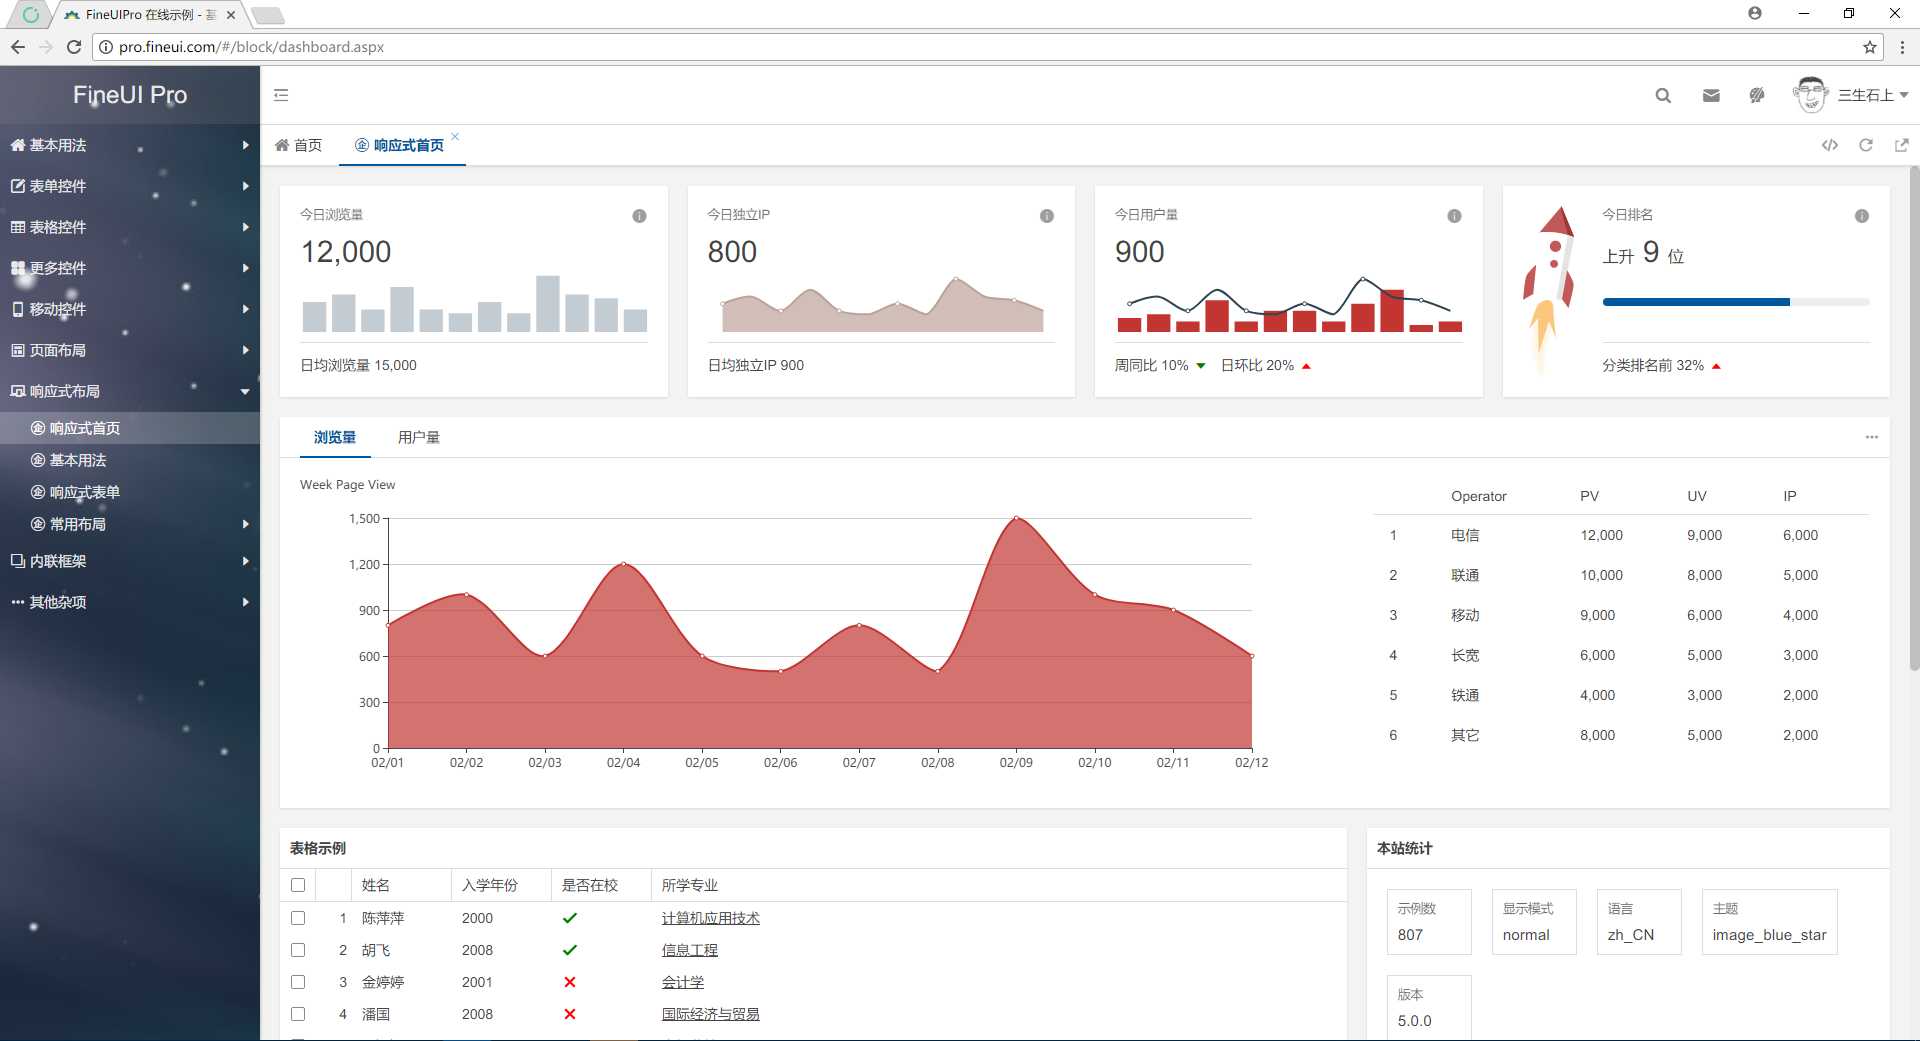Click the address bar URL field
Screen dimensions: 1920x1041
coord(985,47)
